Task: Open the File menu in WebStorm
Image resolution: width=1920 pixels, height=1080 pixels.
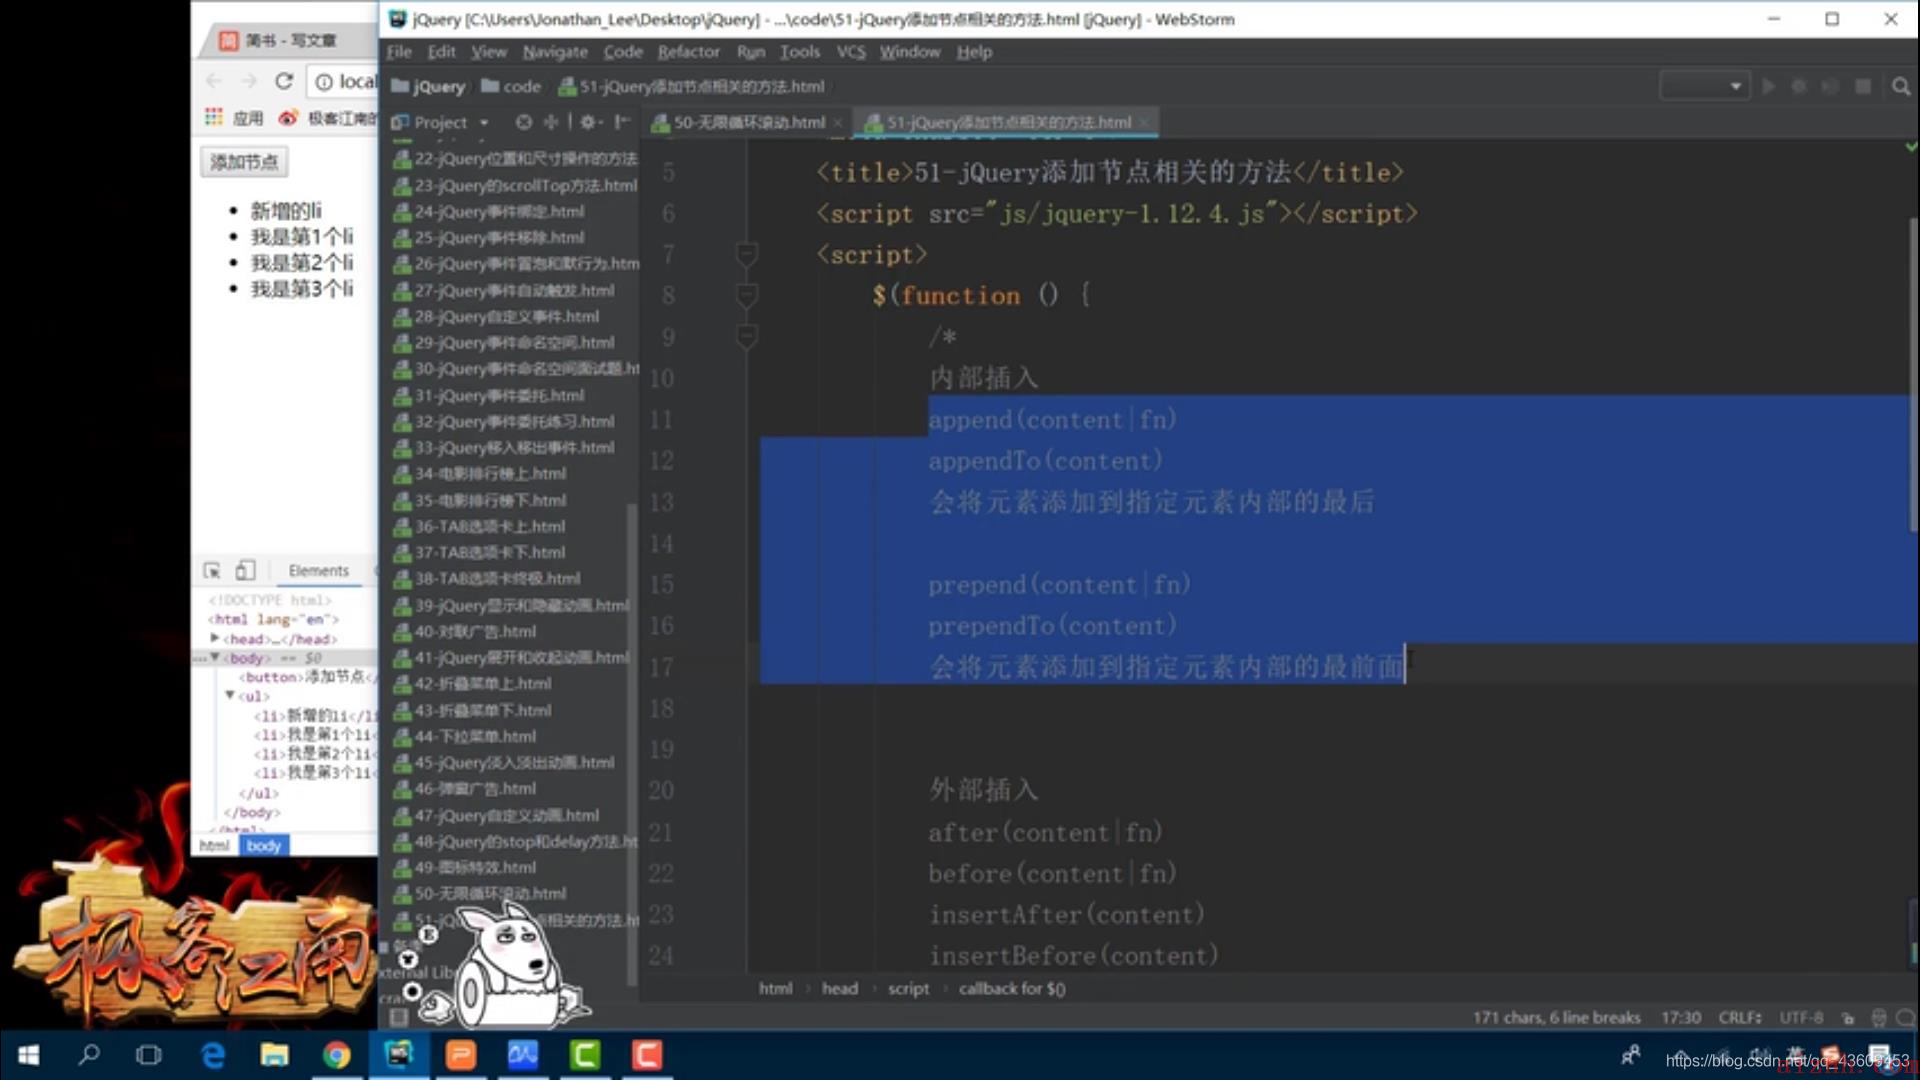Action: pyautogui.click(x=399, y=51)
